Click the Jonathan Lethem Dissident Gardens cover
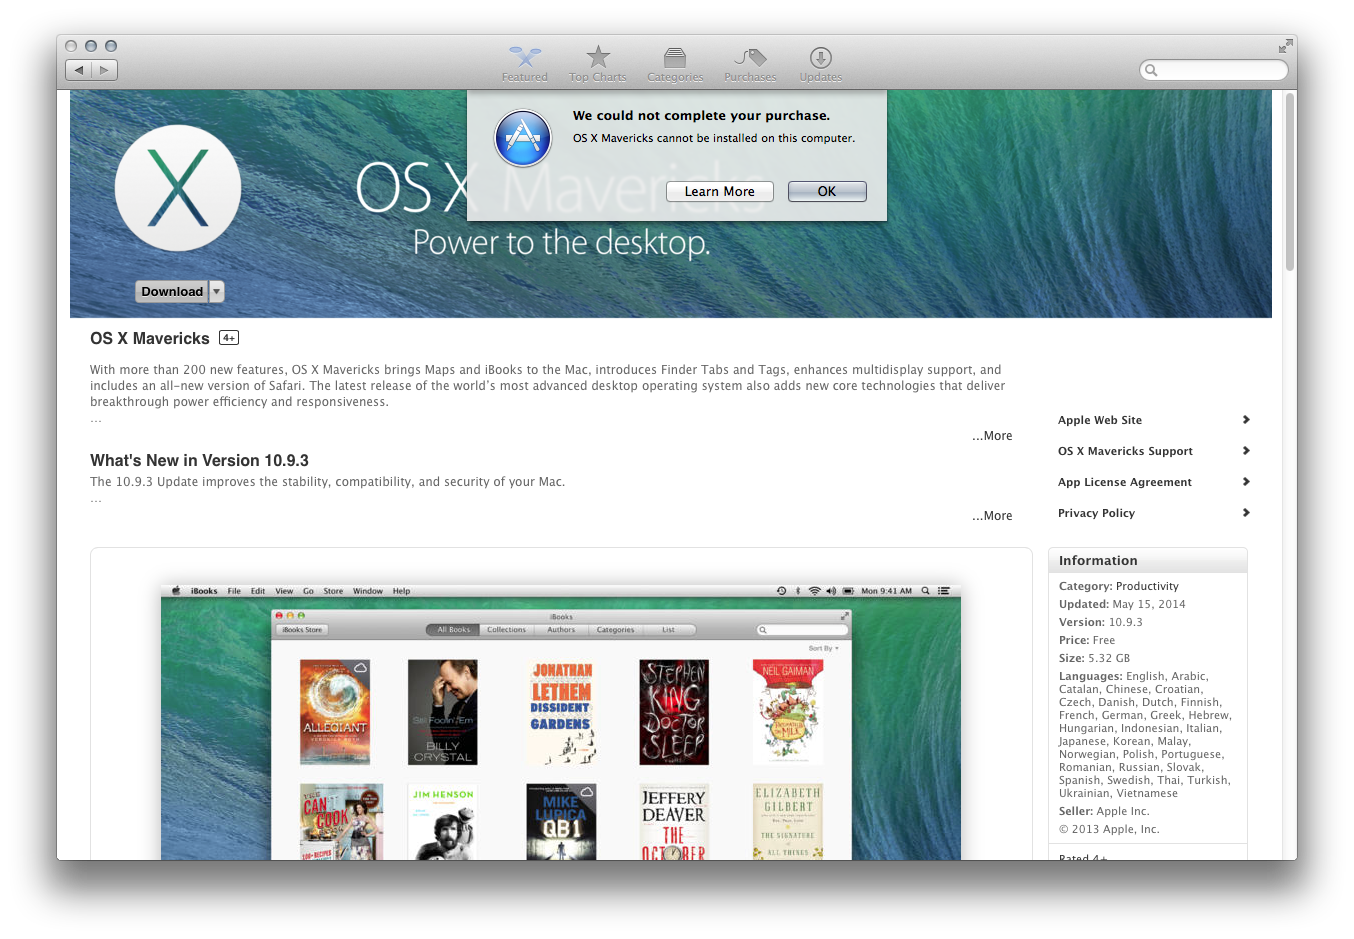The height and width of the screenshot is (939, 1354). [561, 712]
